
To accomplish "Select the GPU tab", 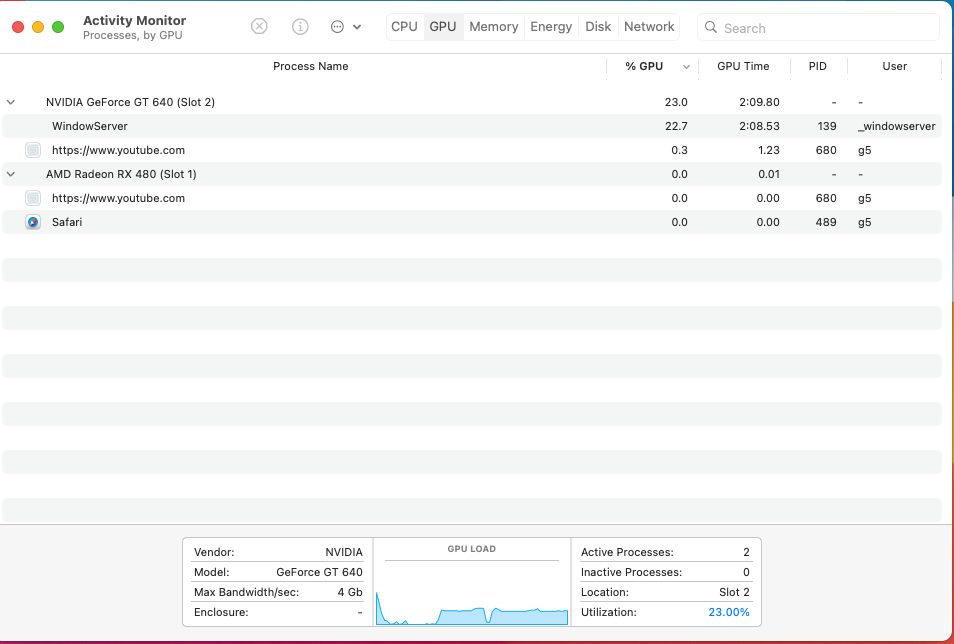I will (443, 27).
